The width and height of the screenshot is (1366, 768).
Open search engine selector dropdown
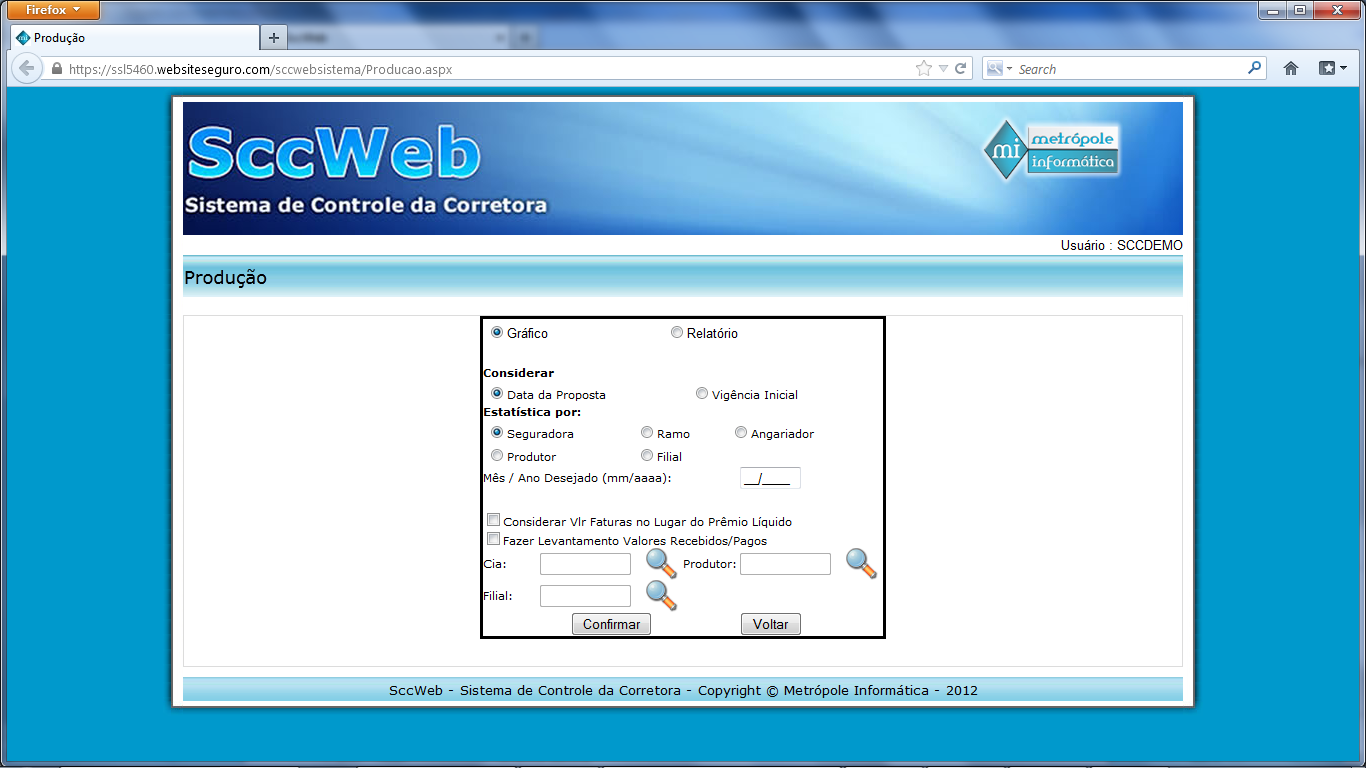click(x=1000, y=69)
